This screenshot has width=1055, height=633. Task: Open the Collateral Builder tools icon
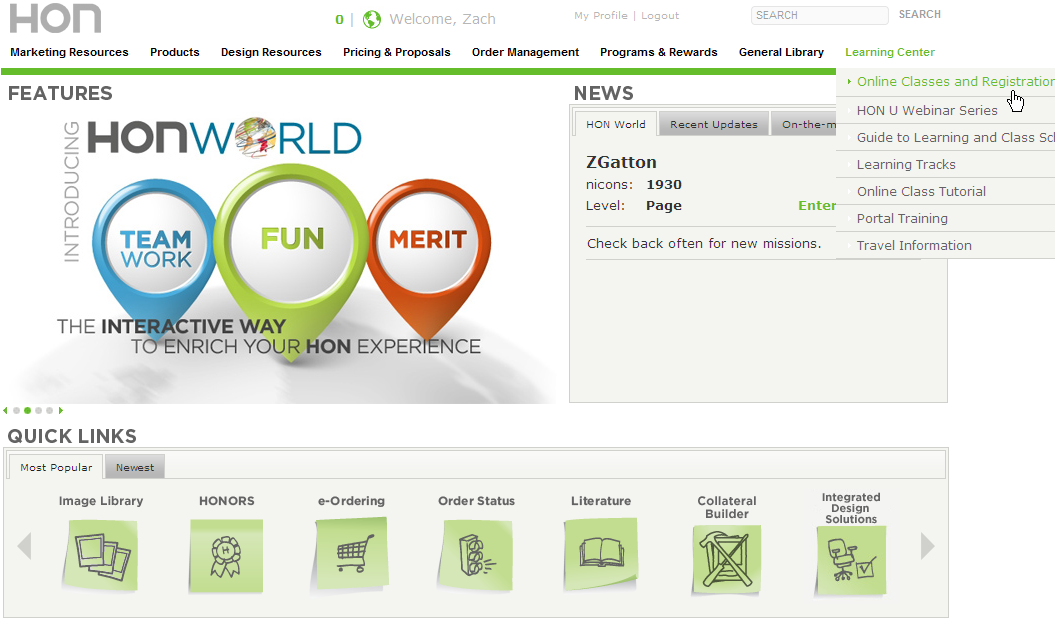(727, 560)
